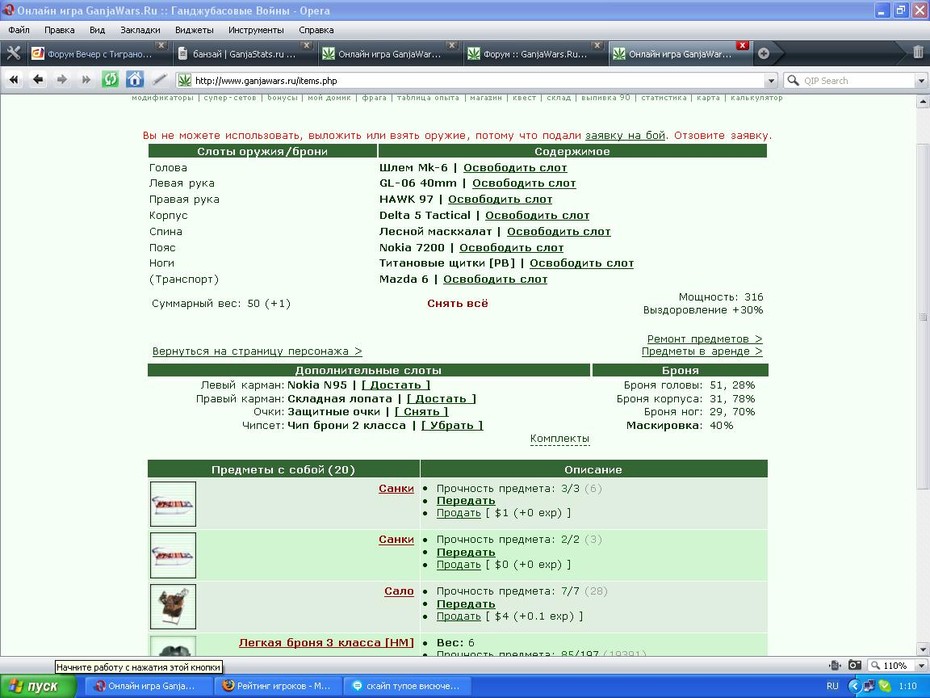
Task: Open the Windows Пуск start button
Action: click(x=38, y=686)
